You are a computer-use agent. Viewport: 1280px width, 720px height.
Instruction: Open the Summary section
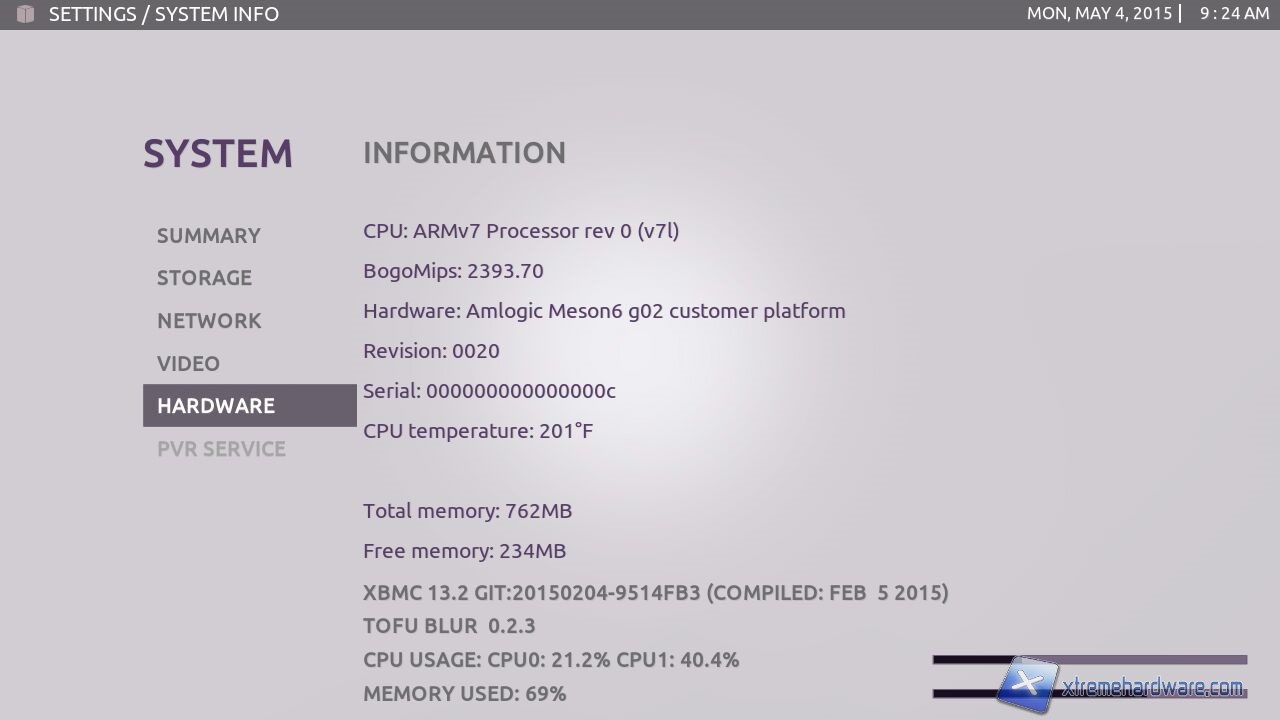tap(208, 236)
